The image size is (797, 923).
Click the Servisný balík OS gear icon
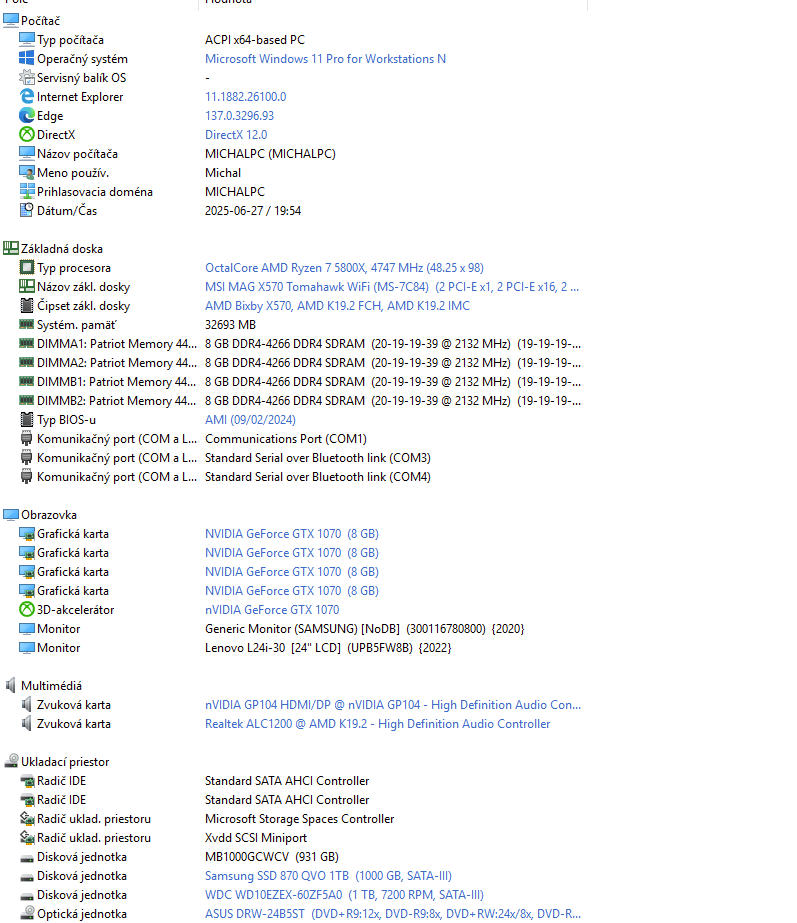pos(26,77)
